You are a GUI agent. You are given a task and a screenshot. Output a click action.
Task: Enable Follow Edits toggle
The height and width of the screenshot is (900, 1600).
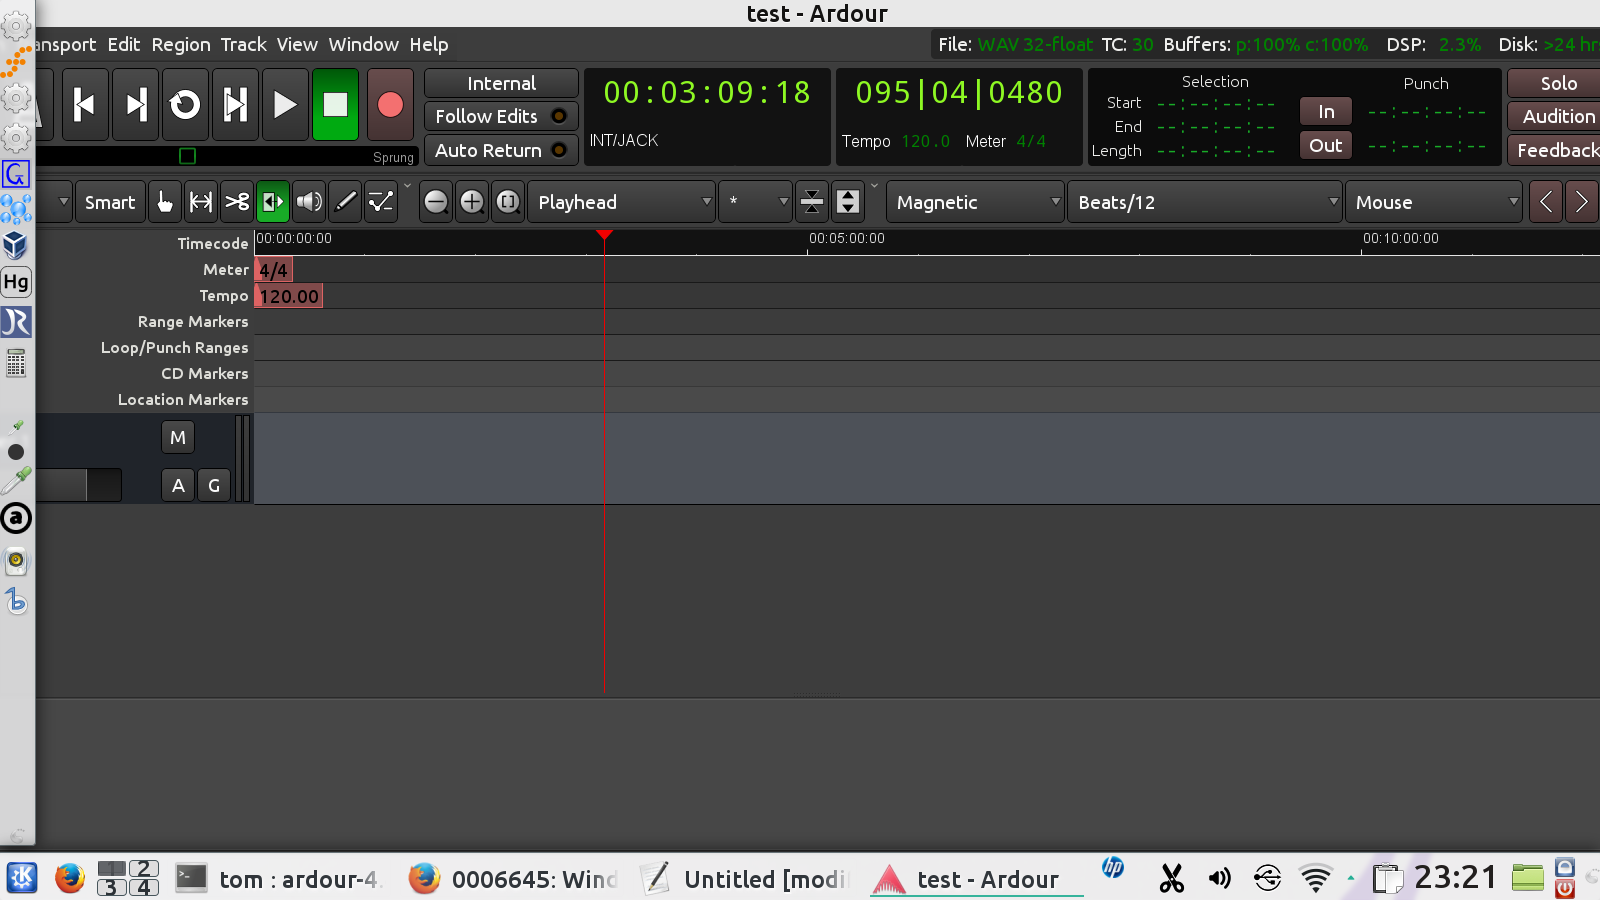[501, 117]
